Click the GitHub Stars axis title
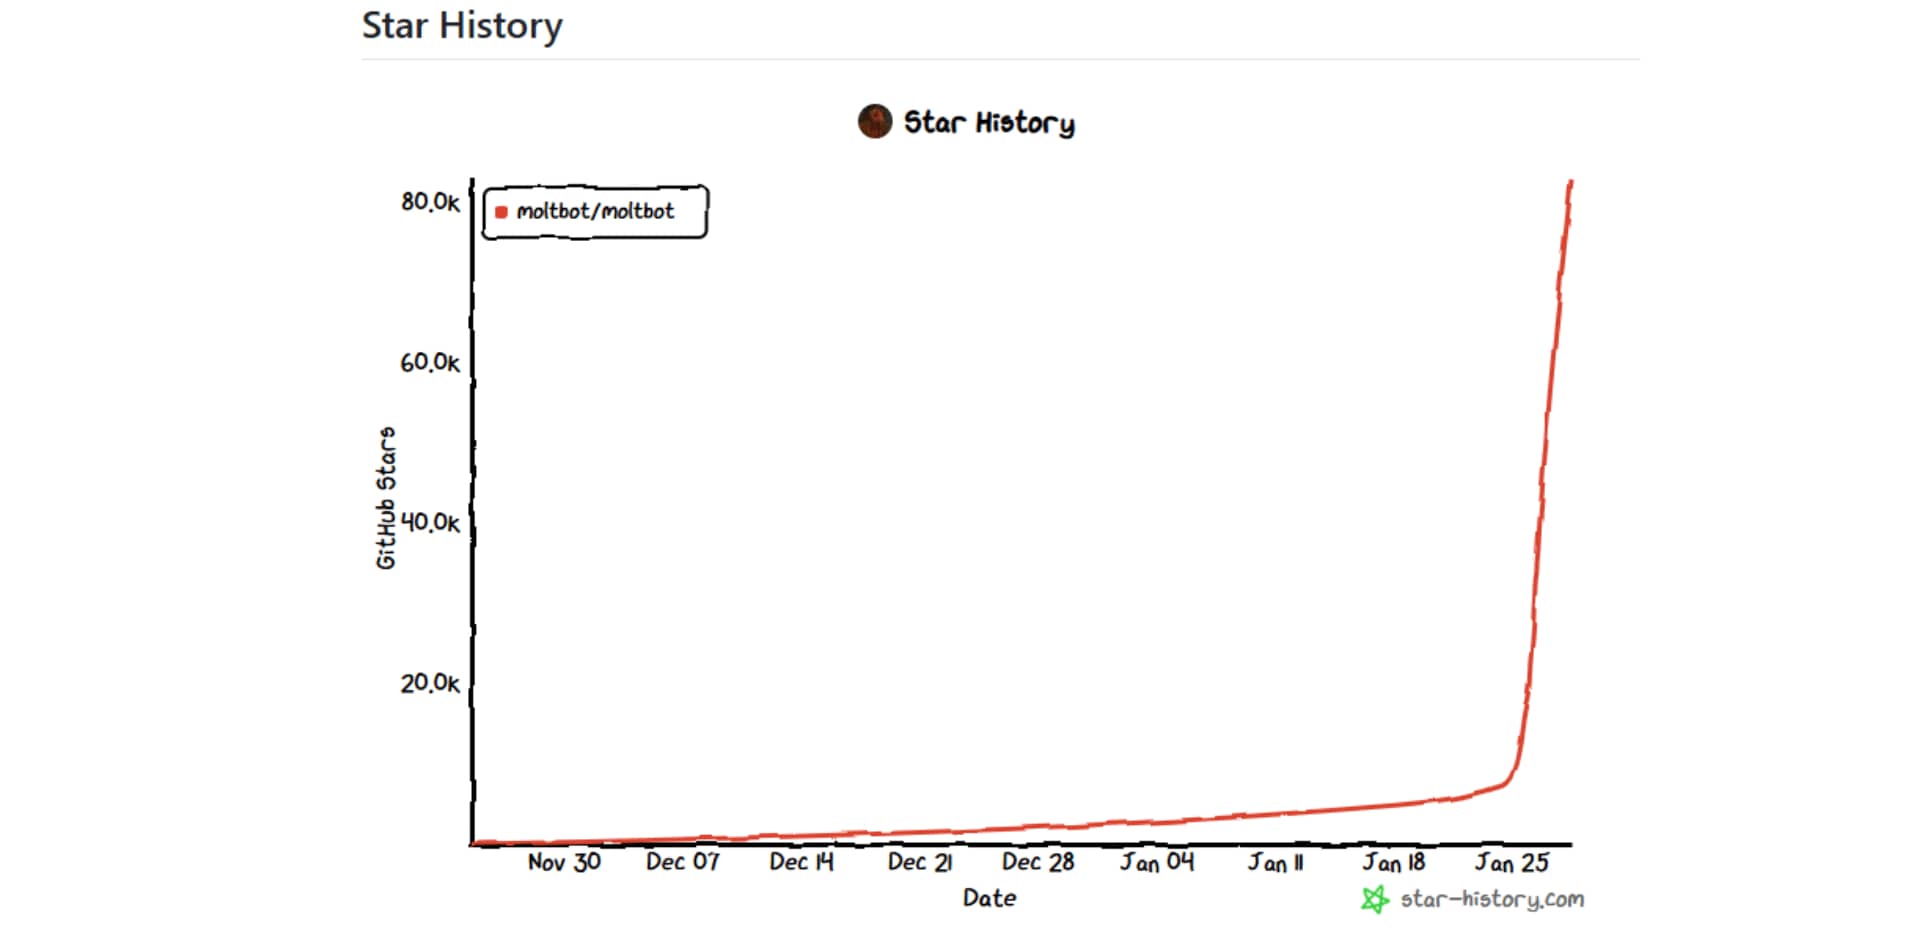Screen dimensions: 1920x935 (x=386, y=498)
